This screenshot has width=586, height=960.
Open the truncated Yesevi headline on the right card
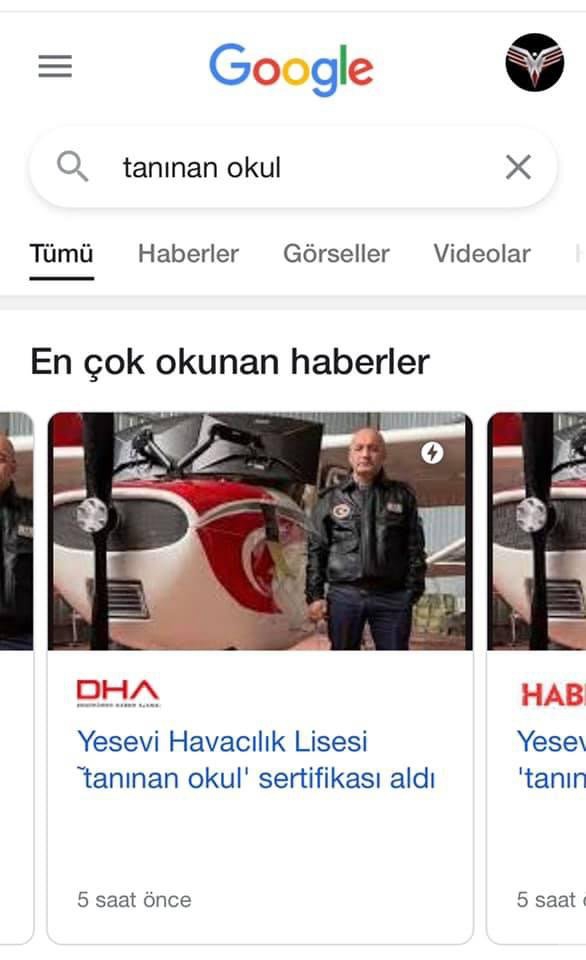[551, 760]
